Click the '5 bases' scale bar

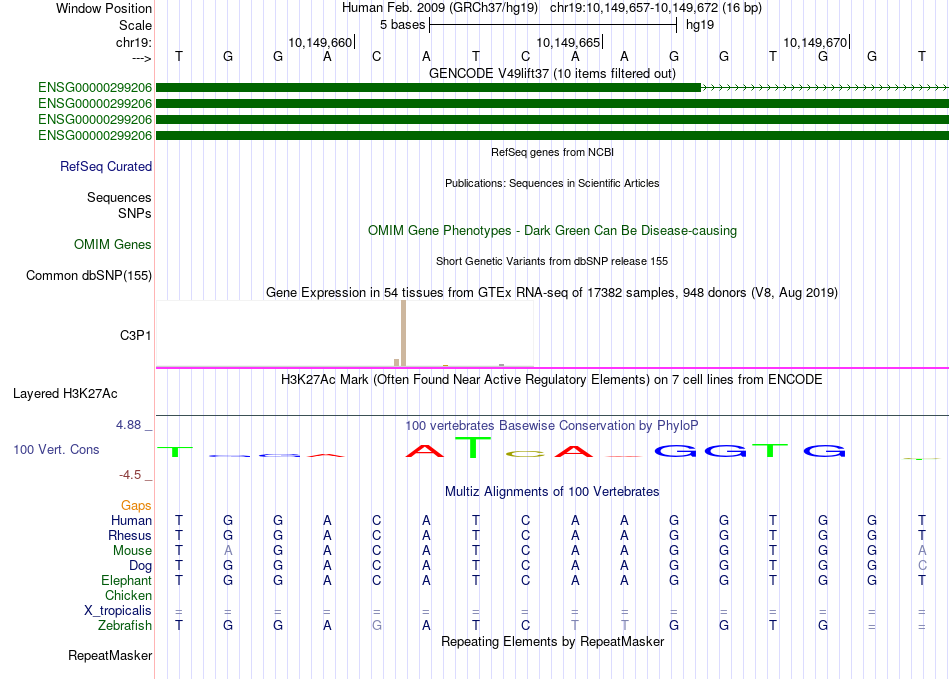pos(552,25)
